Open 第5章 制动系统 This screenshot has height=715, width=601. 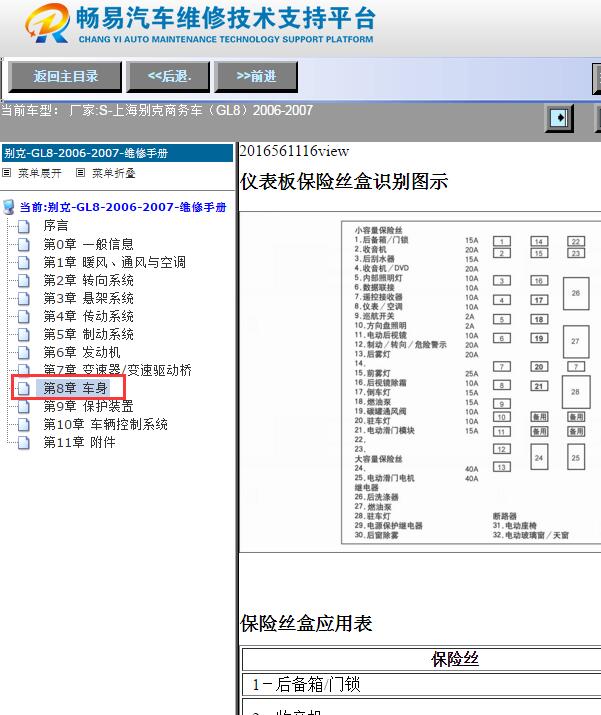(88, 334)
